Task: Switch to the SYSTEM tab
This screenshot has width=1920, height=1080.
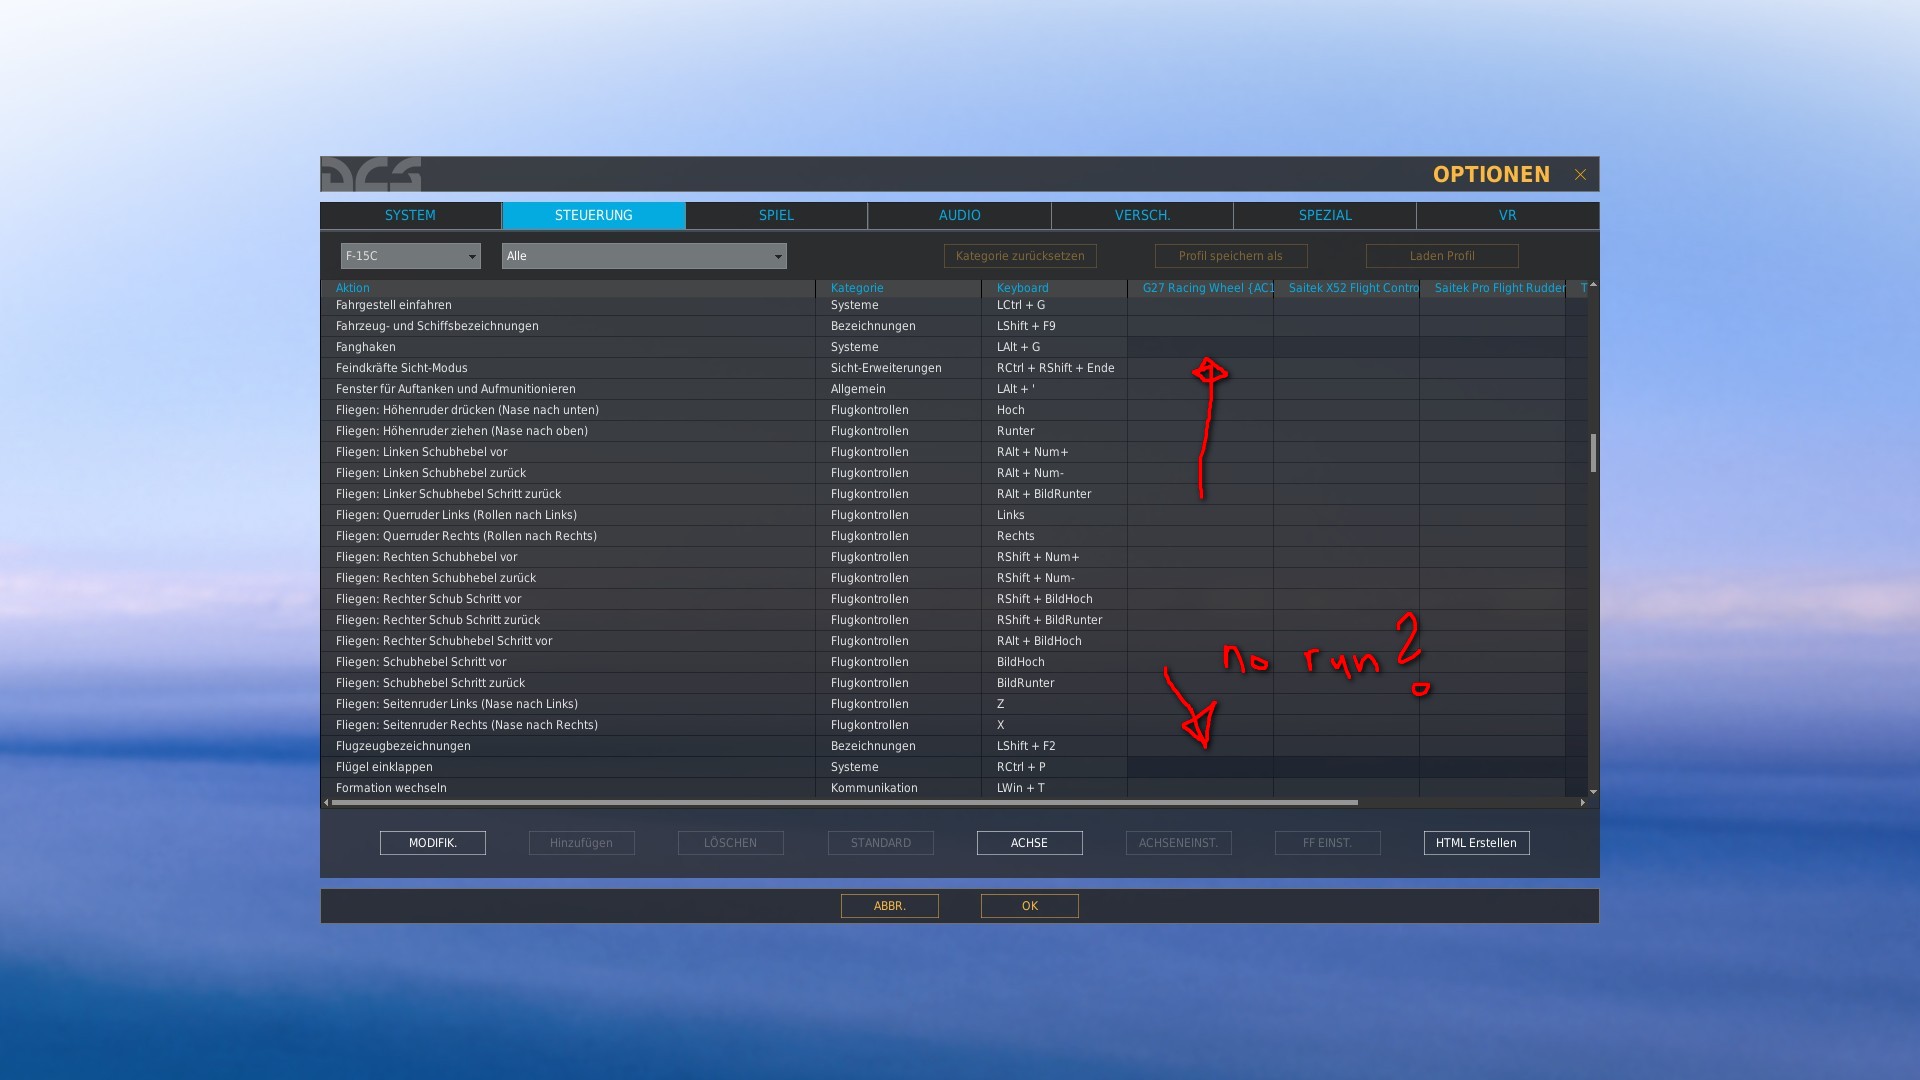Action: [x=410, y=215]
